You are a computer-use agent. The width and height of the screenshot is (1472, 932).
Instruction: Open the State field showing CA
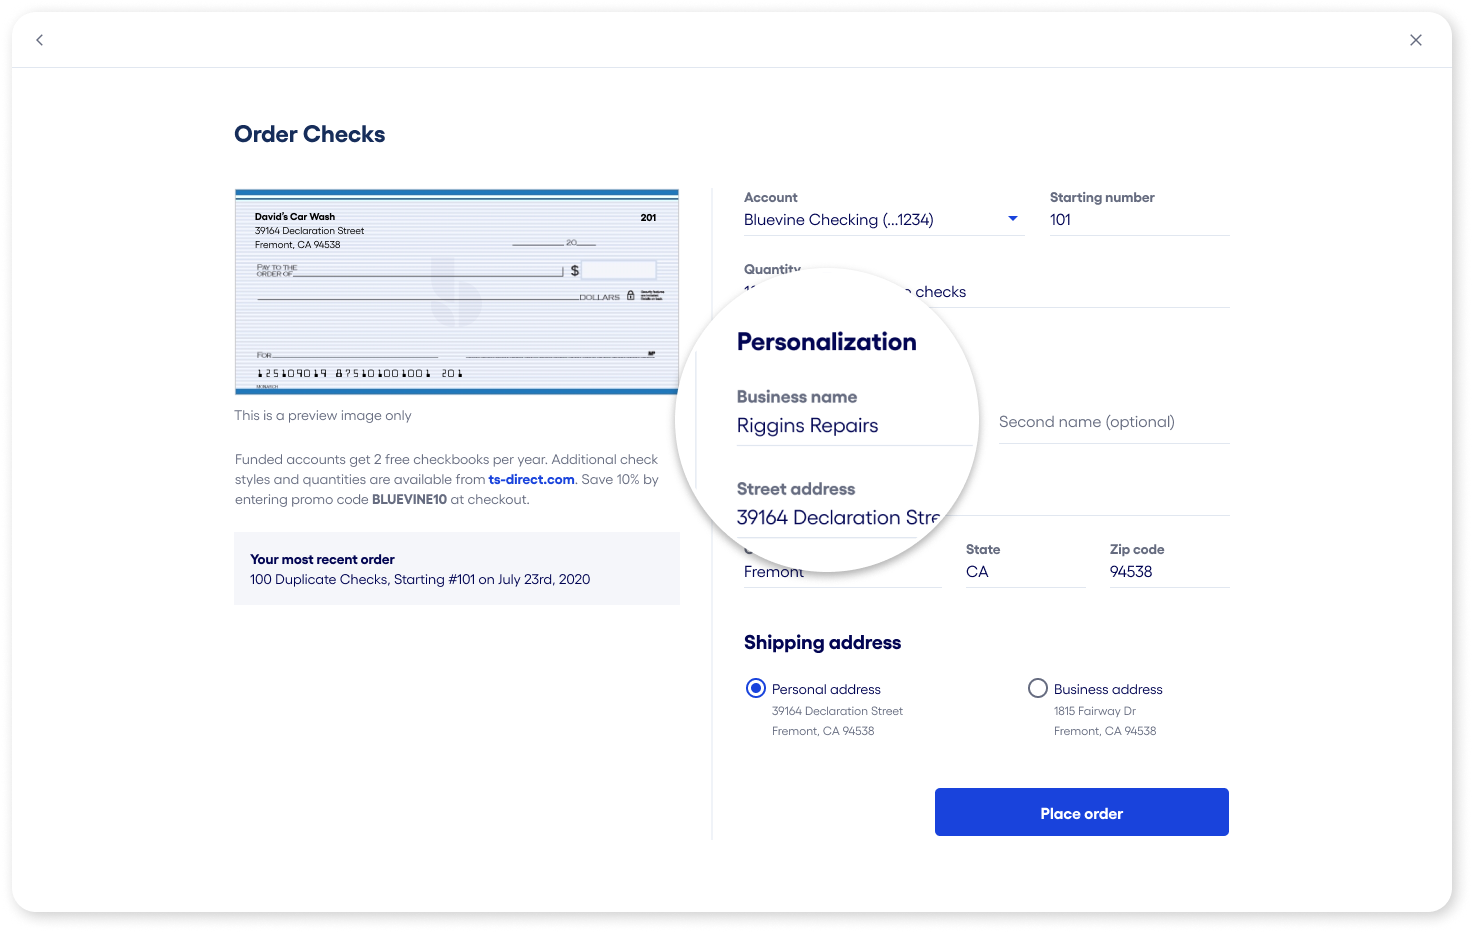(1024, 572)
